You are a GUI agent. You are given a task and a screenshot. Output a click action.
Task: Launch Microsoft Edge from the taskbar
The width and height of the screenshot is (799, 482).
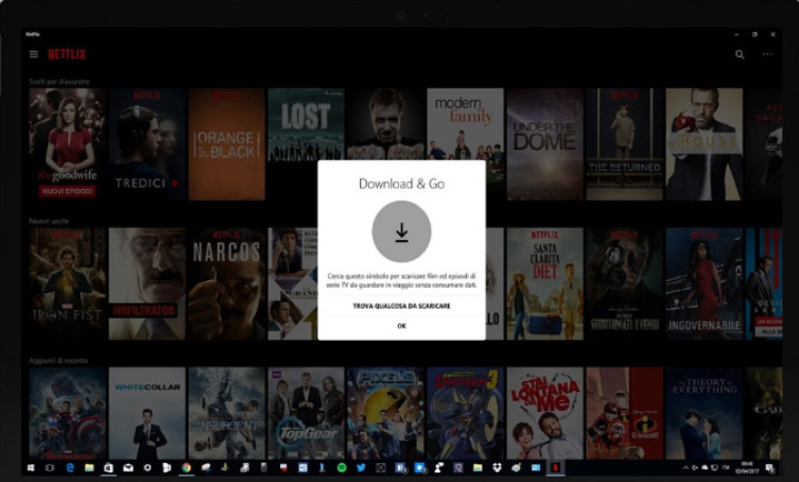pos(70,468)
